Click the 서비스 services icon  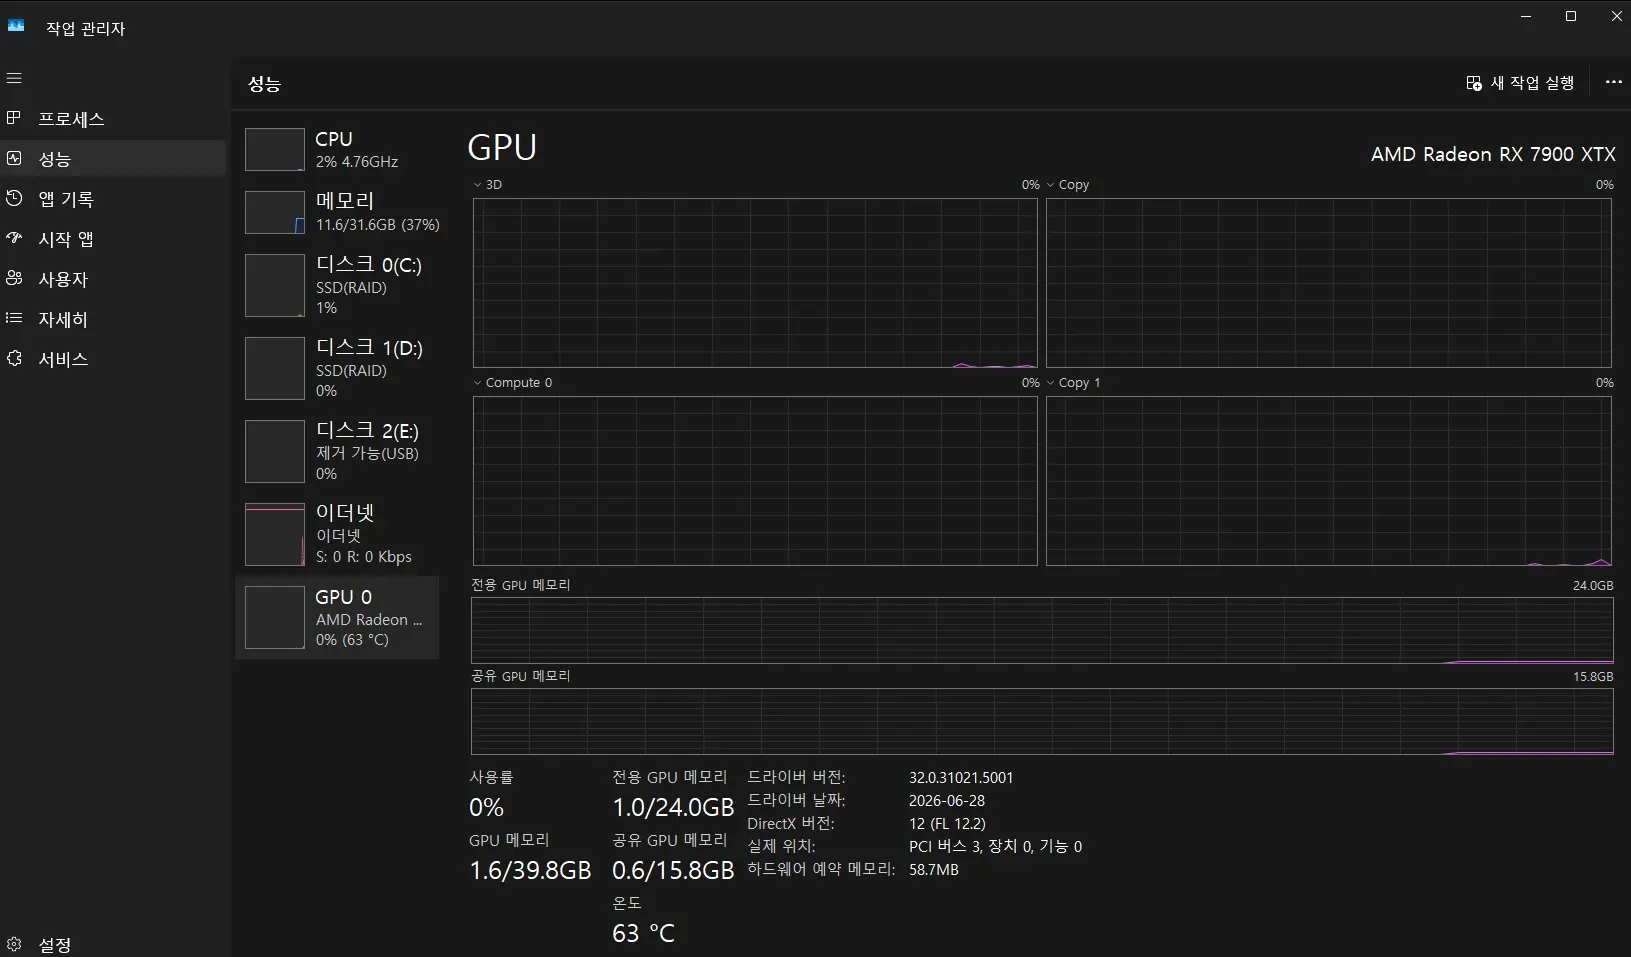14,358
